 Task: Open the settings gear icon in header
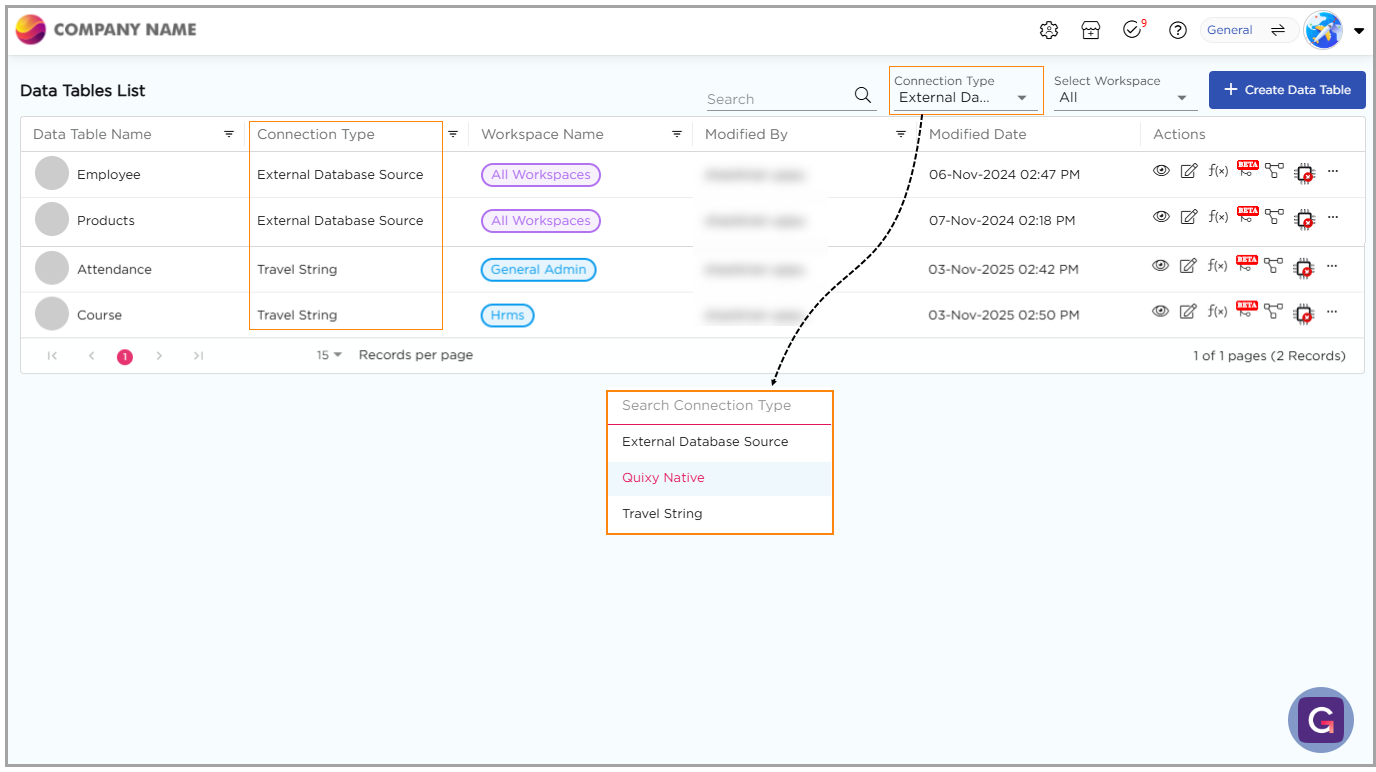pos(1049,30)
